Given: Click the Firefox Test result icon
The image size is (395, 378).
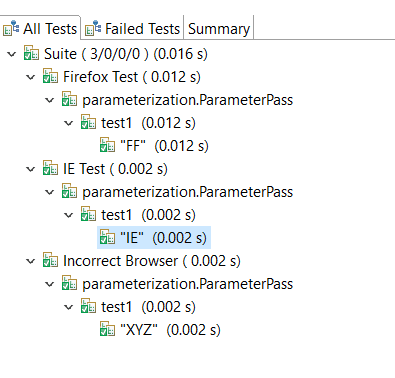Looking at the screenshot, I should pyautogui.click(x=50, y=76).
